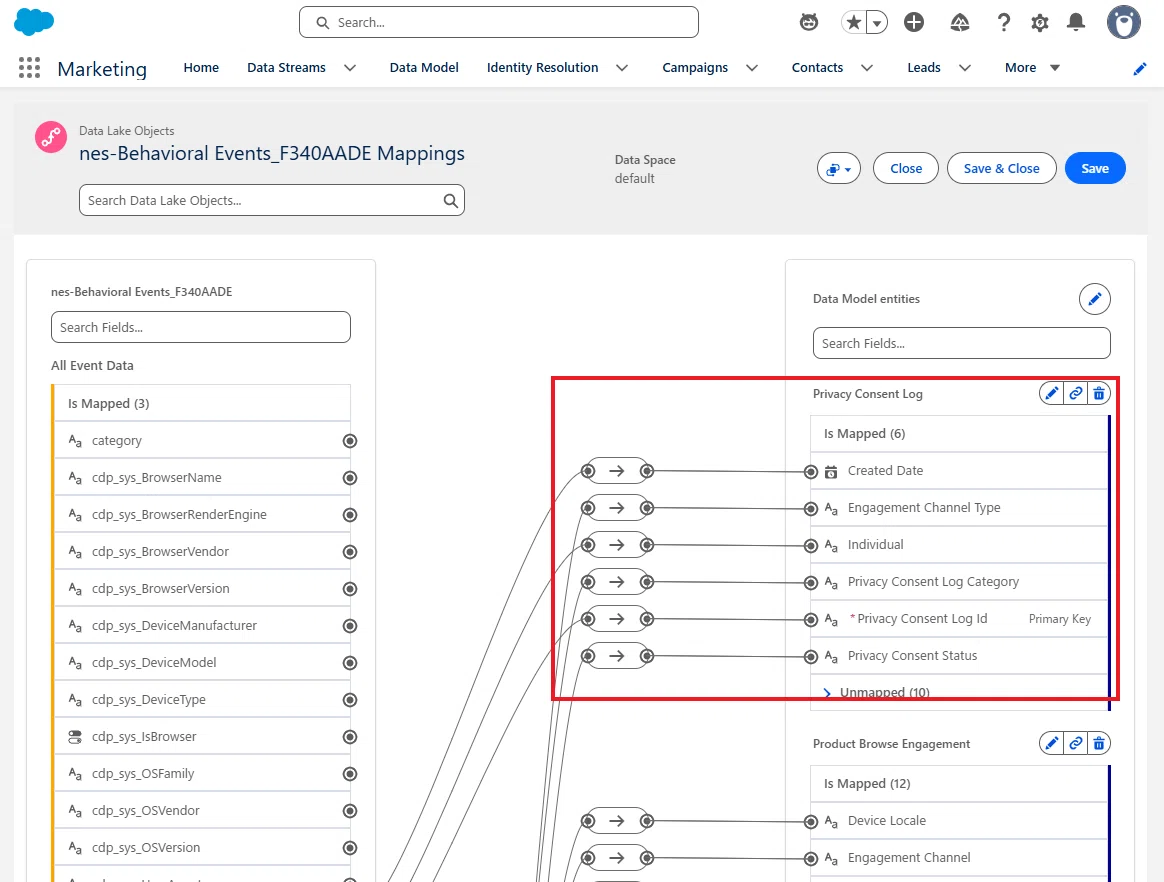
Task: Click the link icon for Product Browse Engagement
Action: pos(1076,743)
